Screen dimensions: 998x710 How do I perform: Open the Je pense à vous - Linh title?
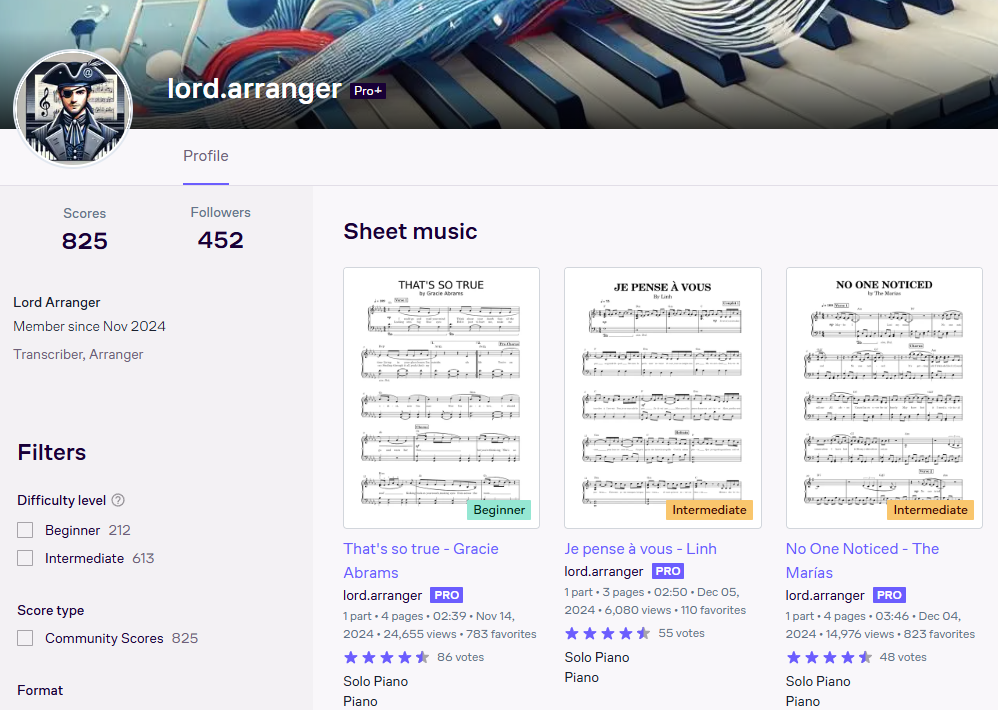(640, 548)
